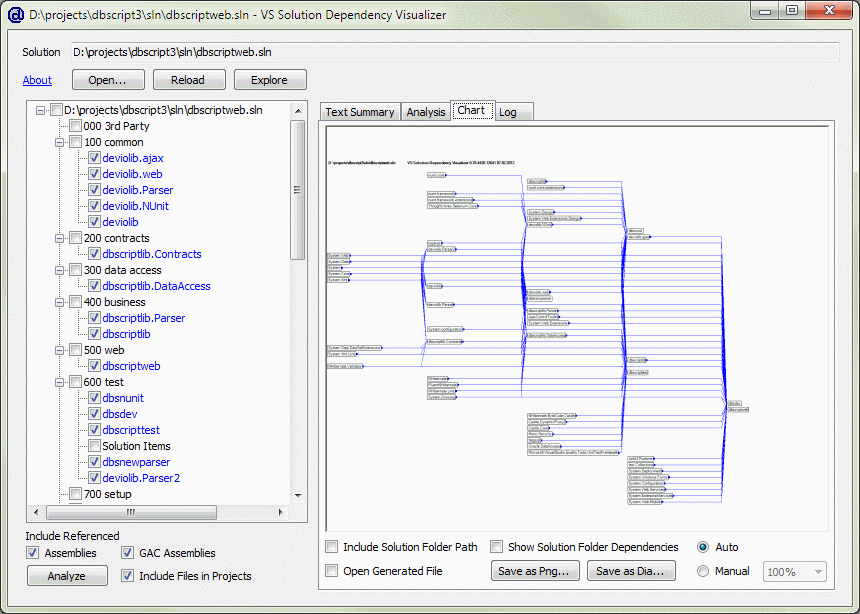Uncheck the dbsnewparser checkbox

coord(94,461)
